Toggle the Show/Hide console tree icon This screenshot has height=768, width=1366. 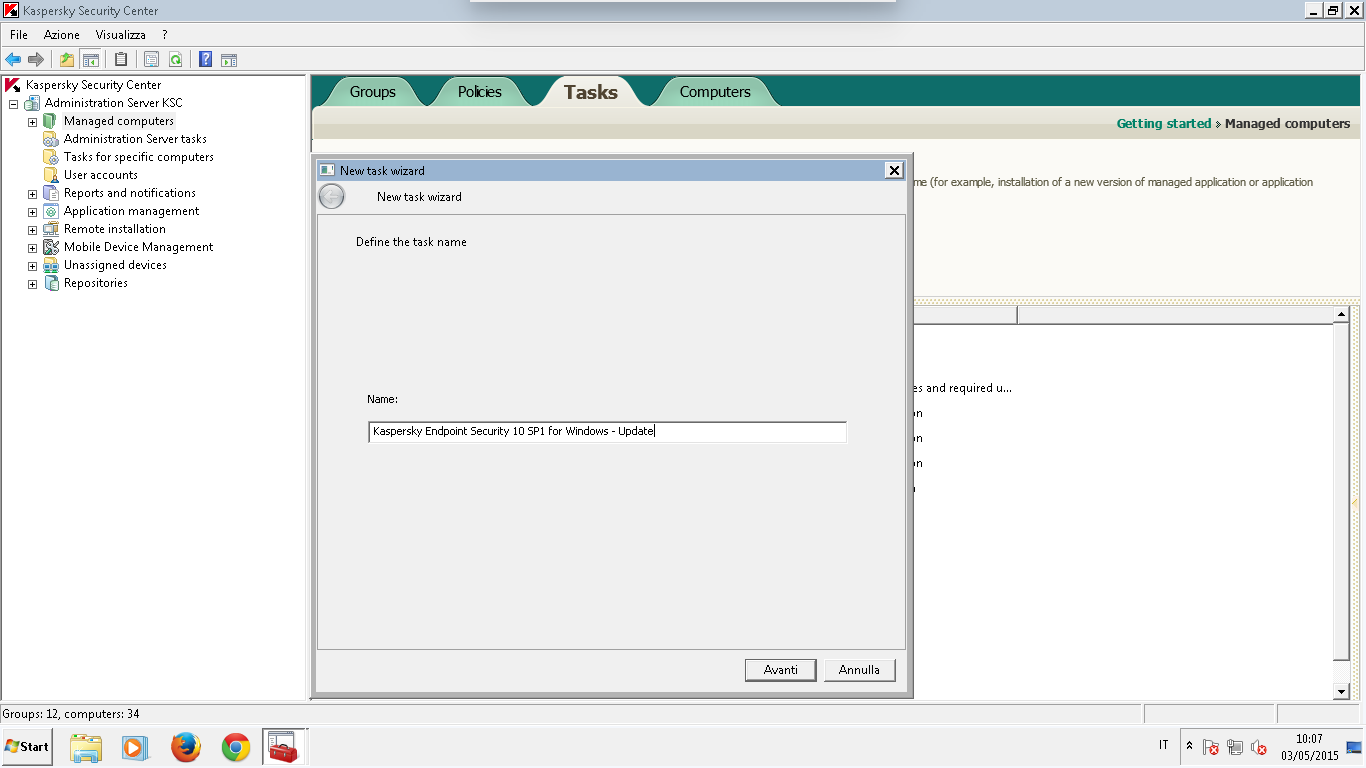[90, 59]
